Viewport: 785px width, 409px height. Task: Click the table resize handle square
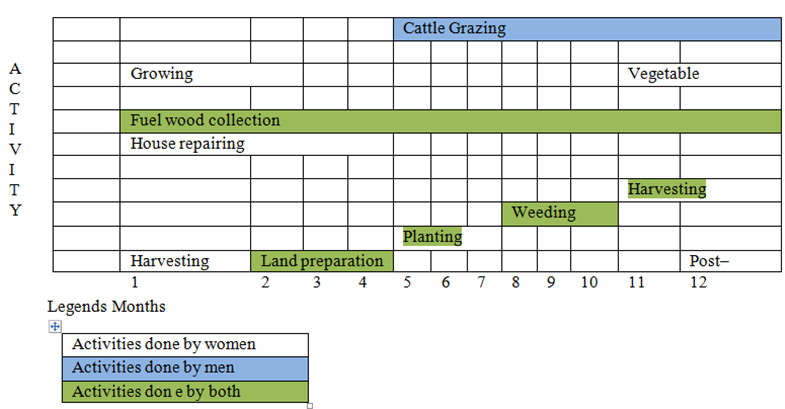[310, 405]
